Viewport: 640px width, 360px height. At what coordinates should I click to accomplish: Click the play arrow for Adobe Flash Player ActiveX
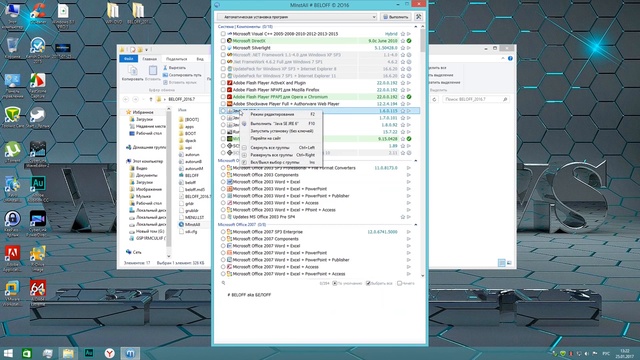click(409, 83)
